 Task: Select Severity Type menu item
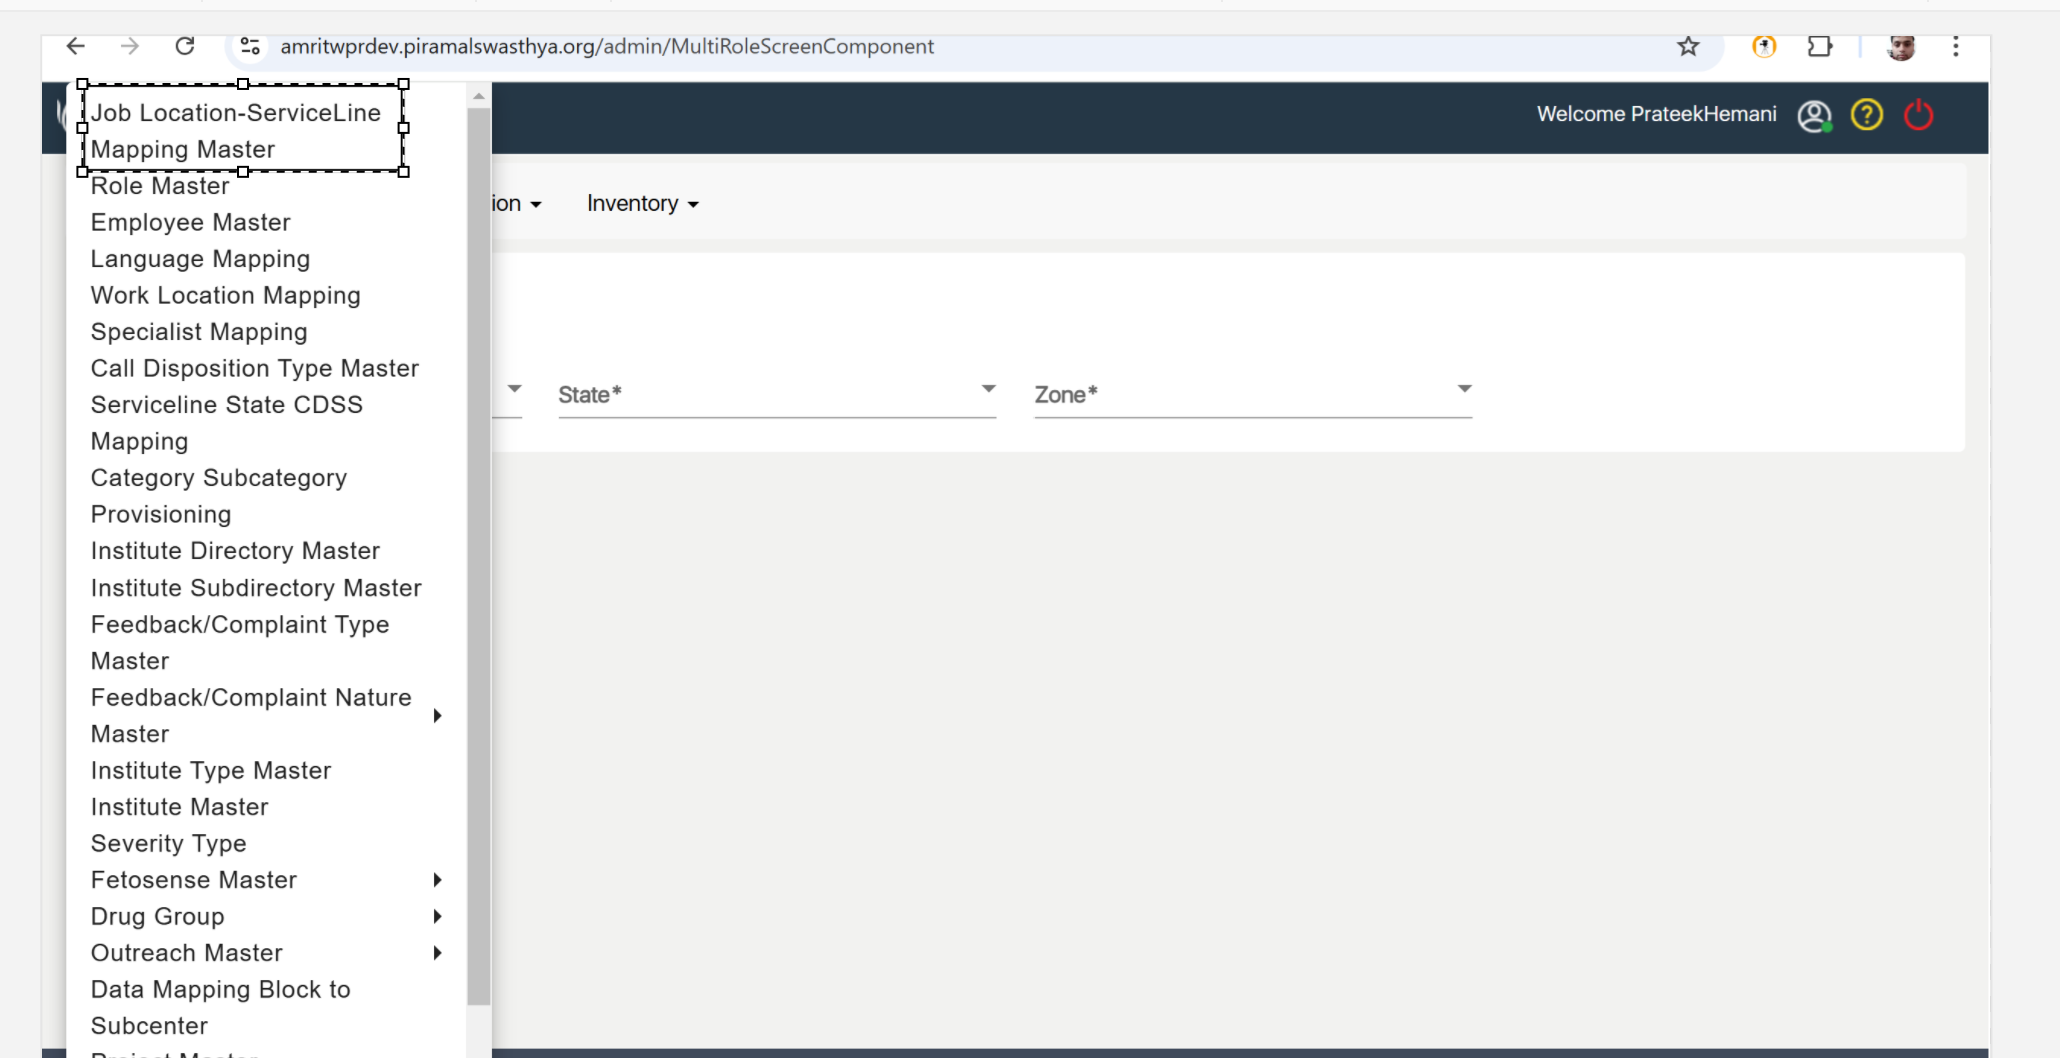tap(168, 844)
